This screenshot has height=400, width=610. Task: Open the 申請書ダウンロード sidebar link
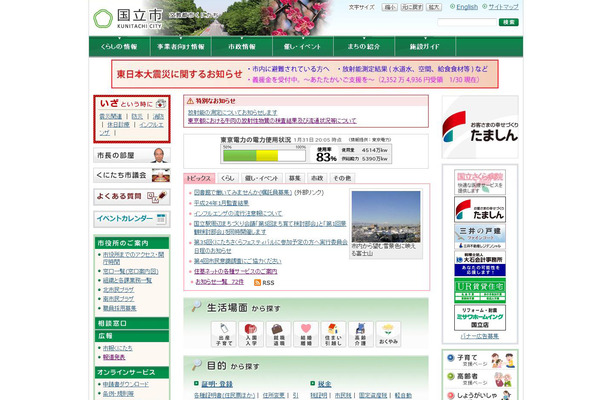126,384
